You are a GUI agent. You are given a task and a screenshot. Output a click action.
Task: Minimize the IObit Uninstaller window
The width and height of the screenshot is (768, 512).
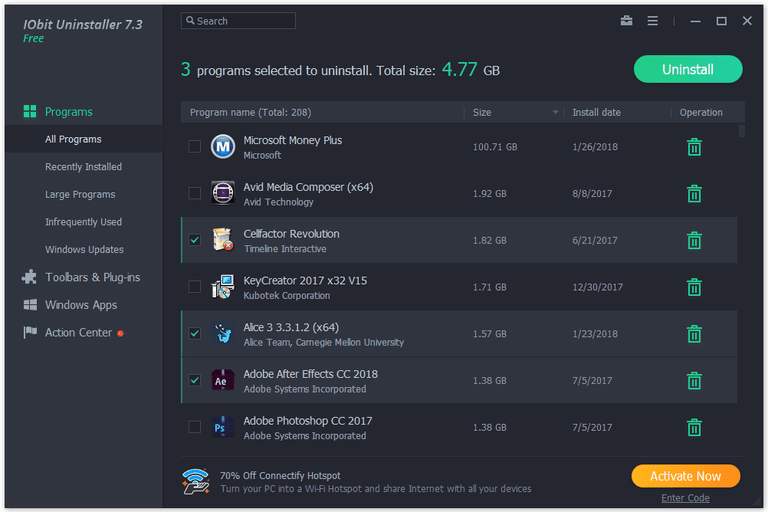tap(695, 21)
